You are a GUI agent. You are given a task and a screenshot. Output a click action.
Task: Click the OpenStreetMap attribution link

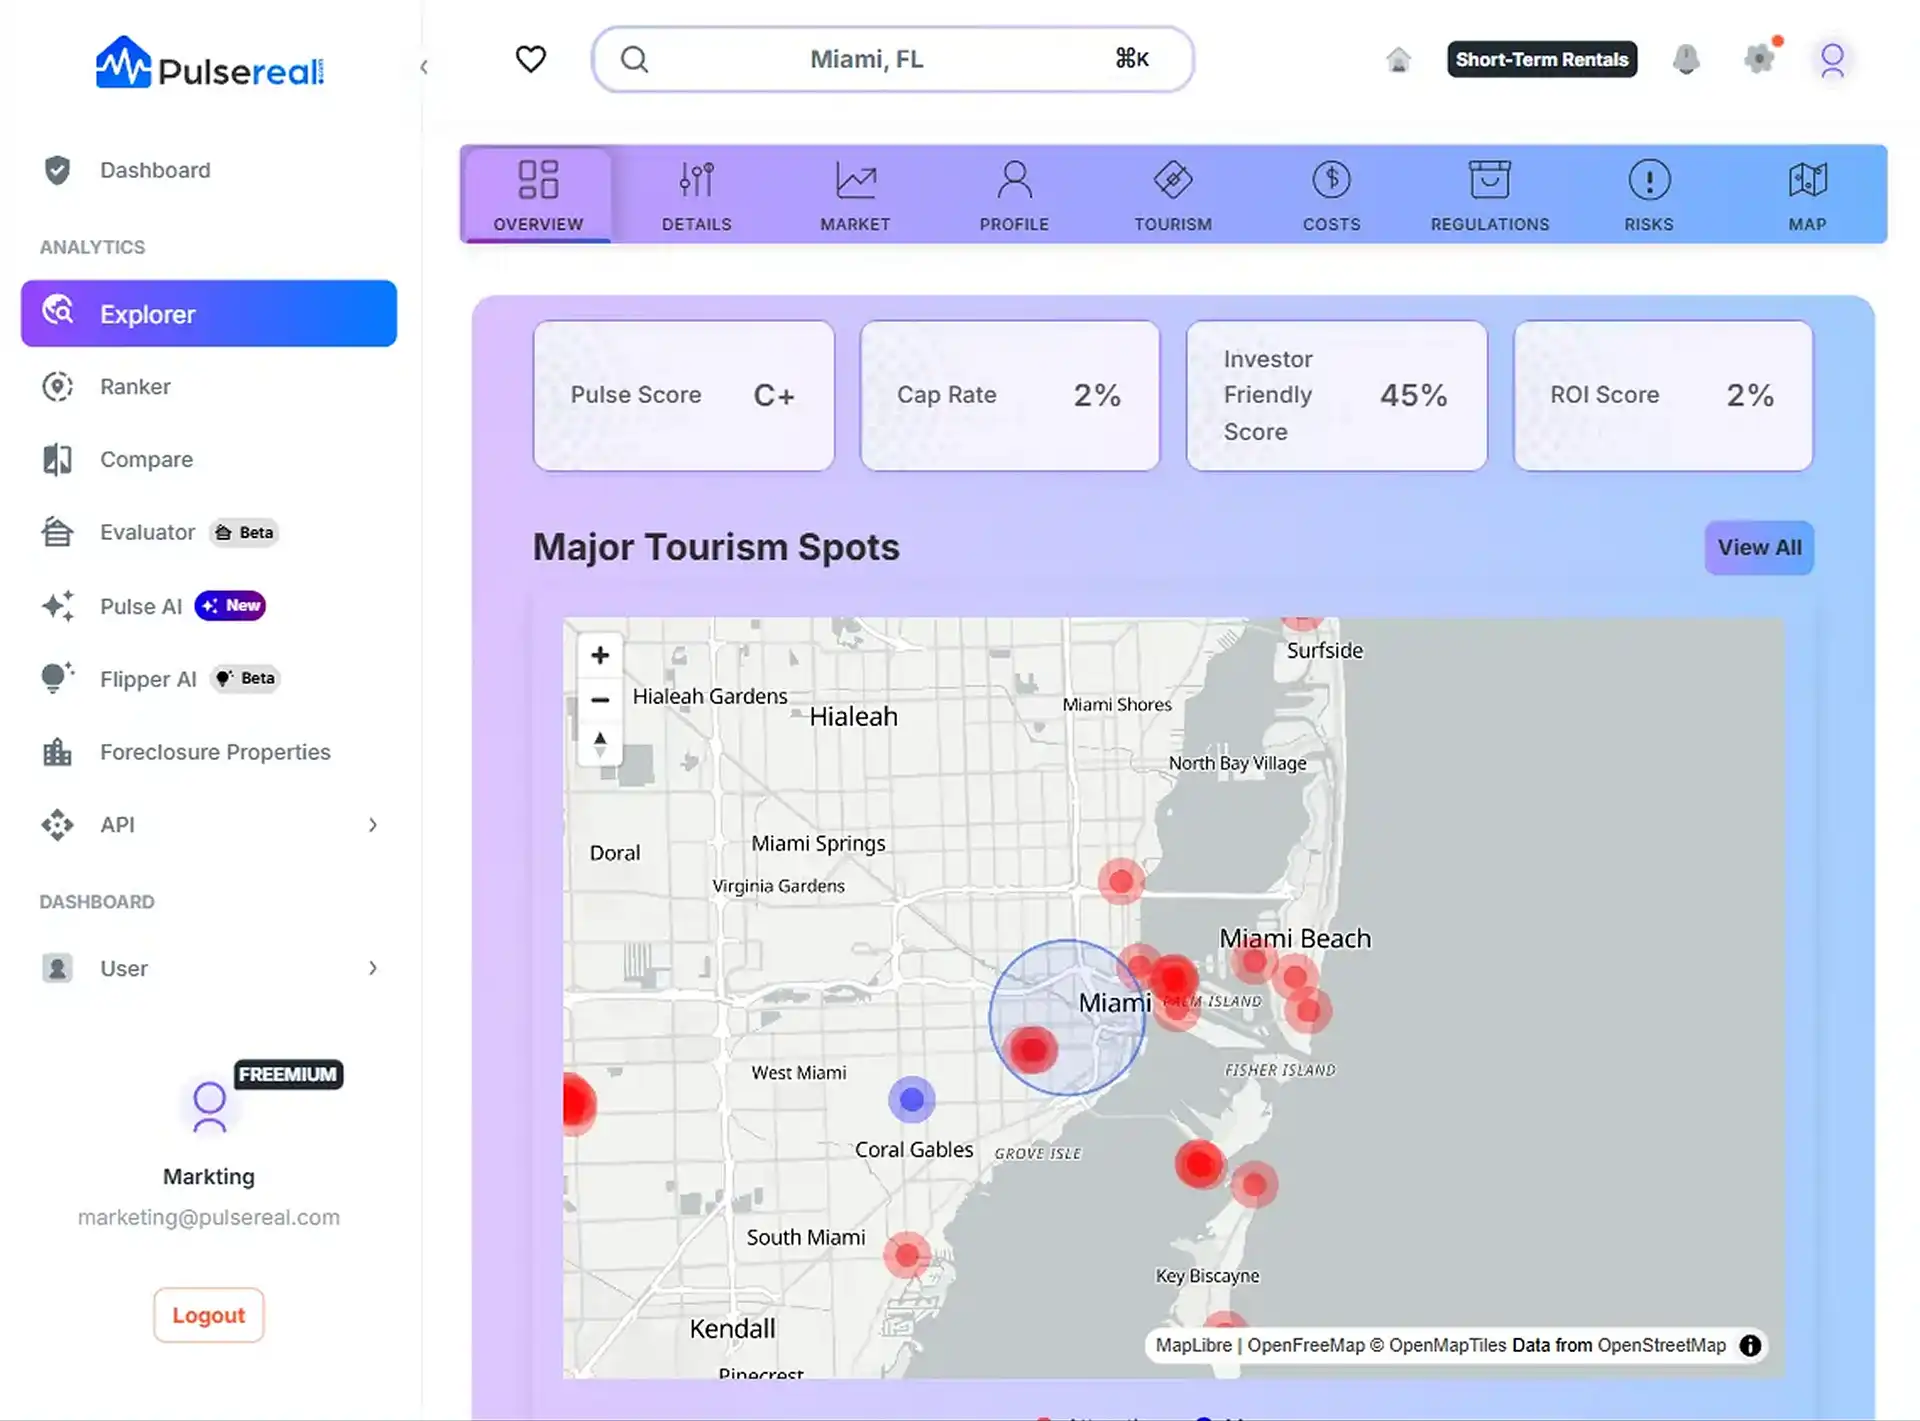(x=1661, y=1346)
